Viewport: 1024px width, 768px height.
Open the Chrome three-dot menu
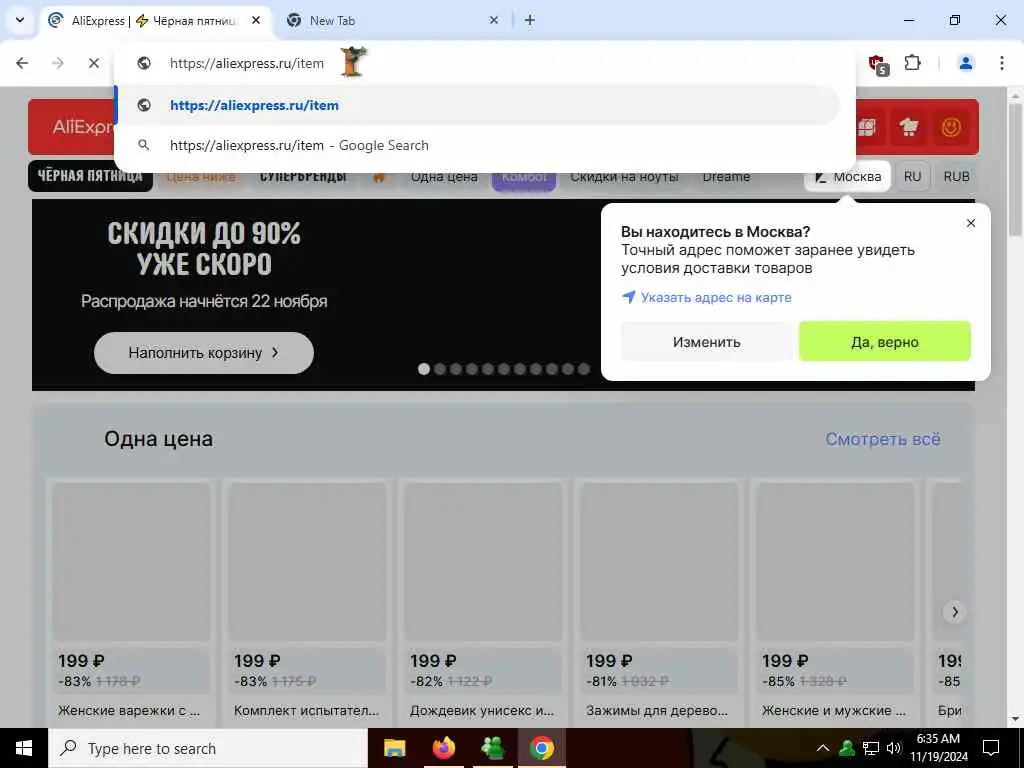point(1002,63)
